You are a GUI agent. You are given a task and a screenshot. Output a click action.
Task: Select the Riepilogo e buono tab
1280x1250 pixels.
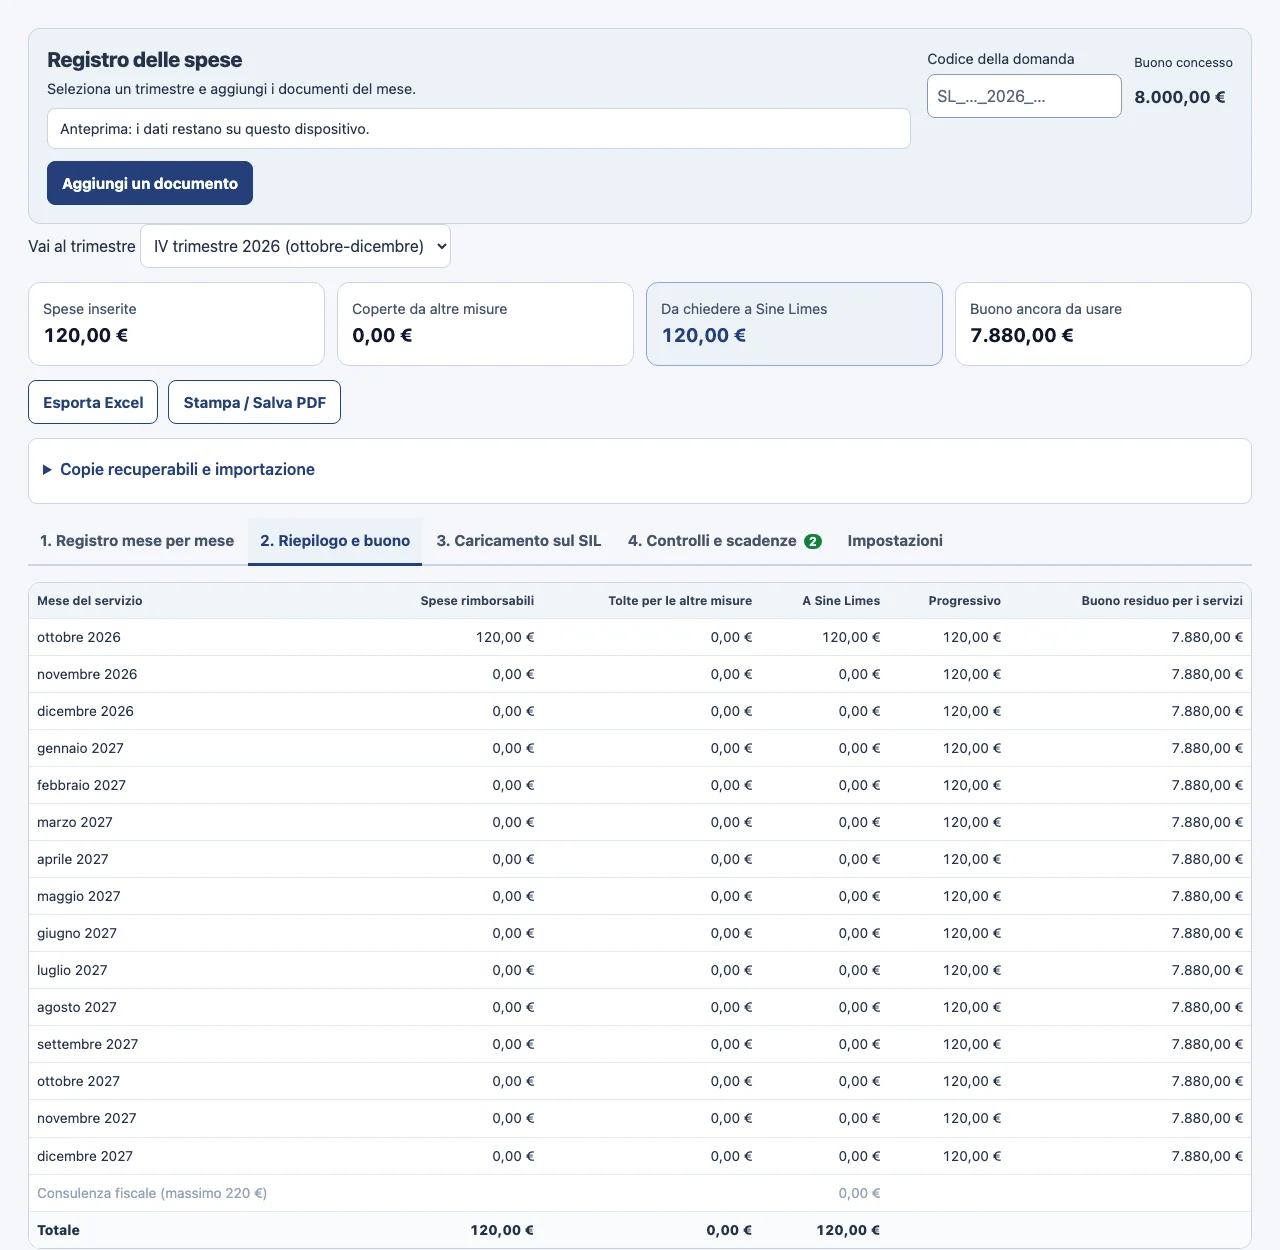coord(335,541)
